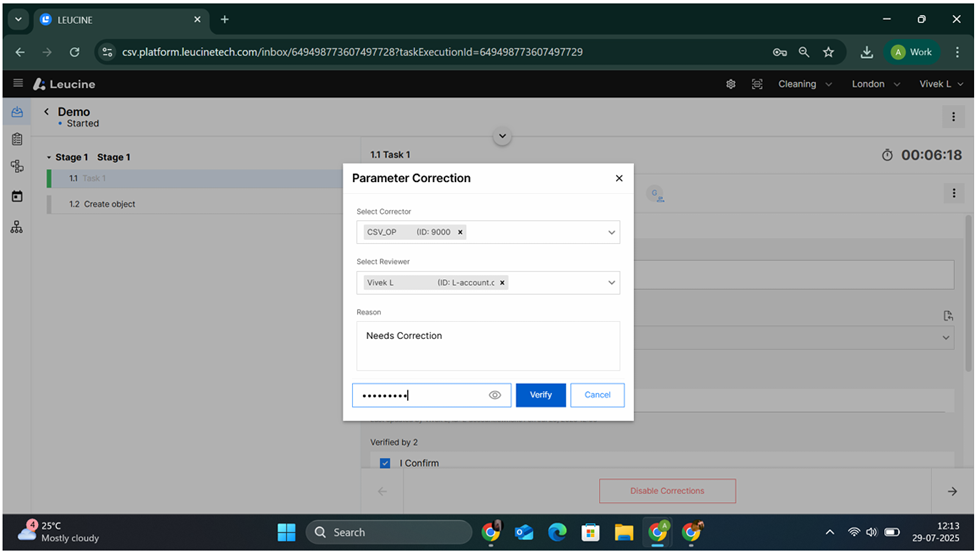The width and height of the screenshot is (975, 554).
Task: Toggle the I Confirm checkbox
Action: [385, 463]
